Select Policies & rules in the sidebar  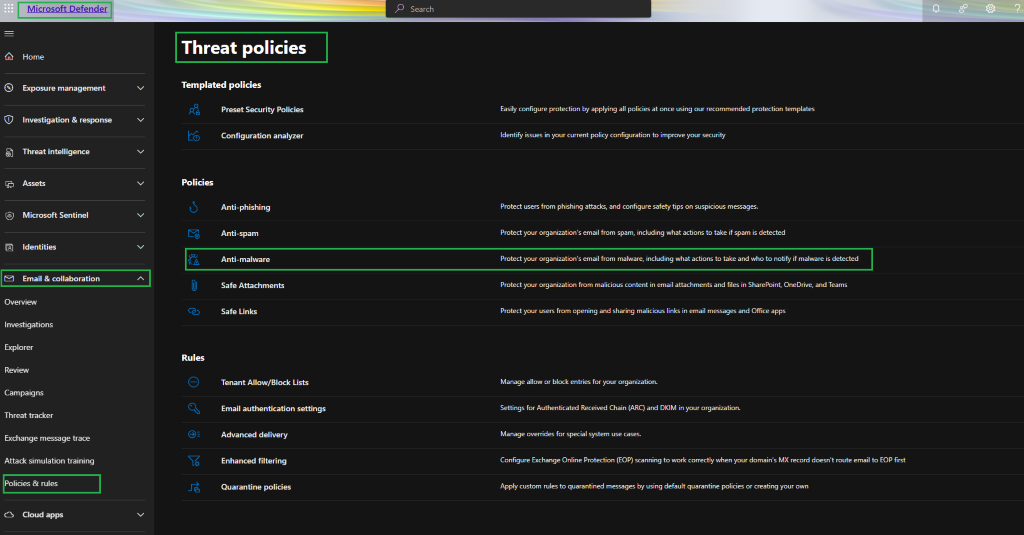tap(31, 483)
